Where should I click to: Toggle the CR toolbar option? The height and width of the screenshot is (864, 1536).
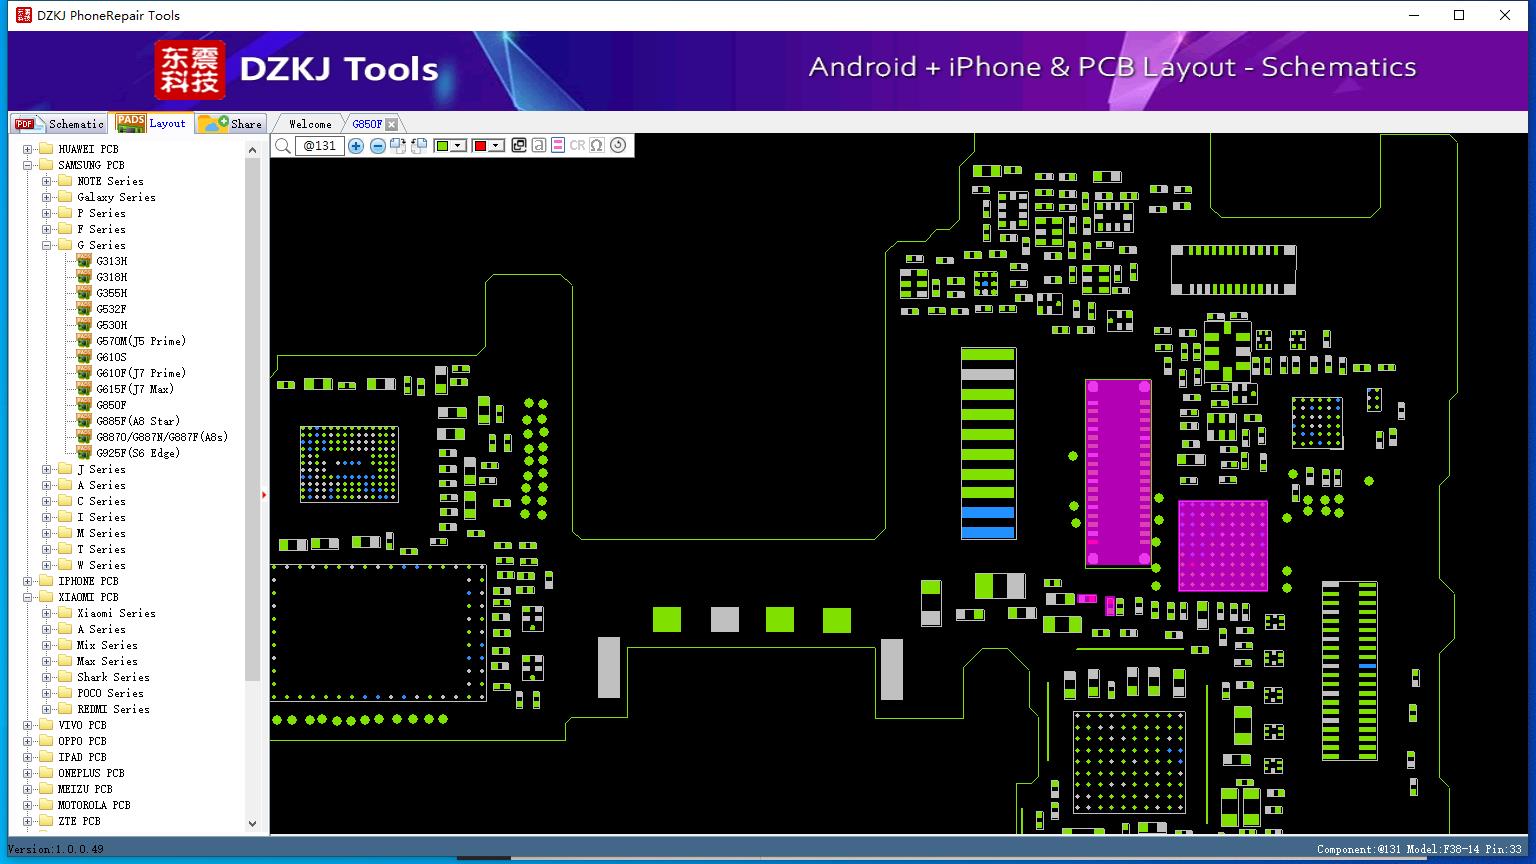pyautogui.click(x=577, y=145)
